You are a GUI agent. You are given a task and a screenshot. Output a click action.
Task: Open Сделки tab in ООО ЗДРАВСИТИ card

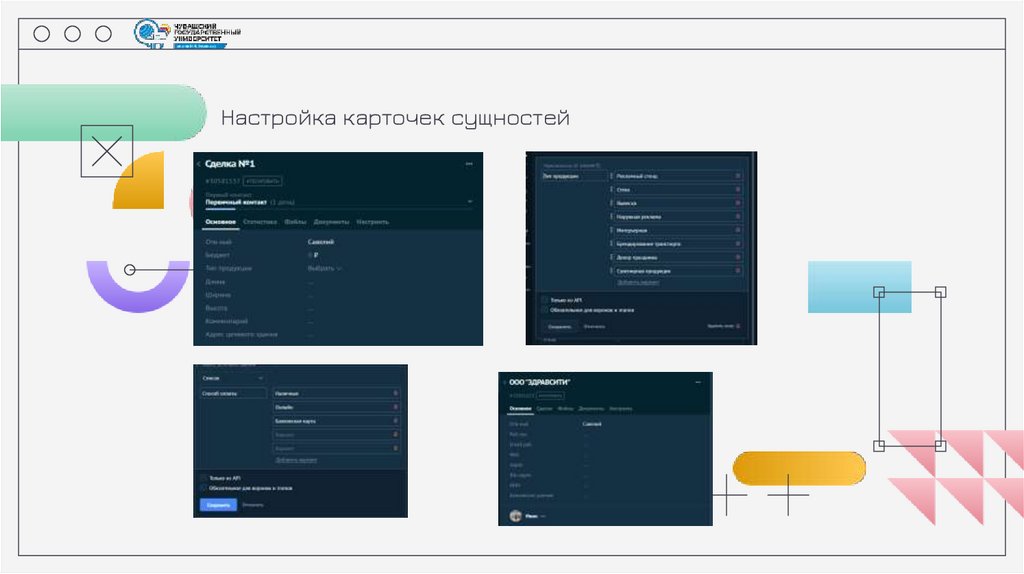click(544, 409)
